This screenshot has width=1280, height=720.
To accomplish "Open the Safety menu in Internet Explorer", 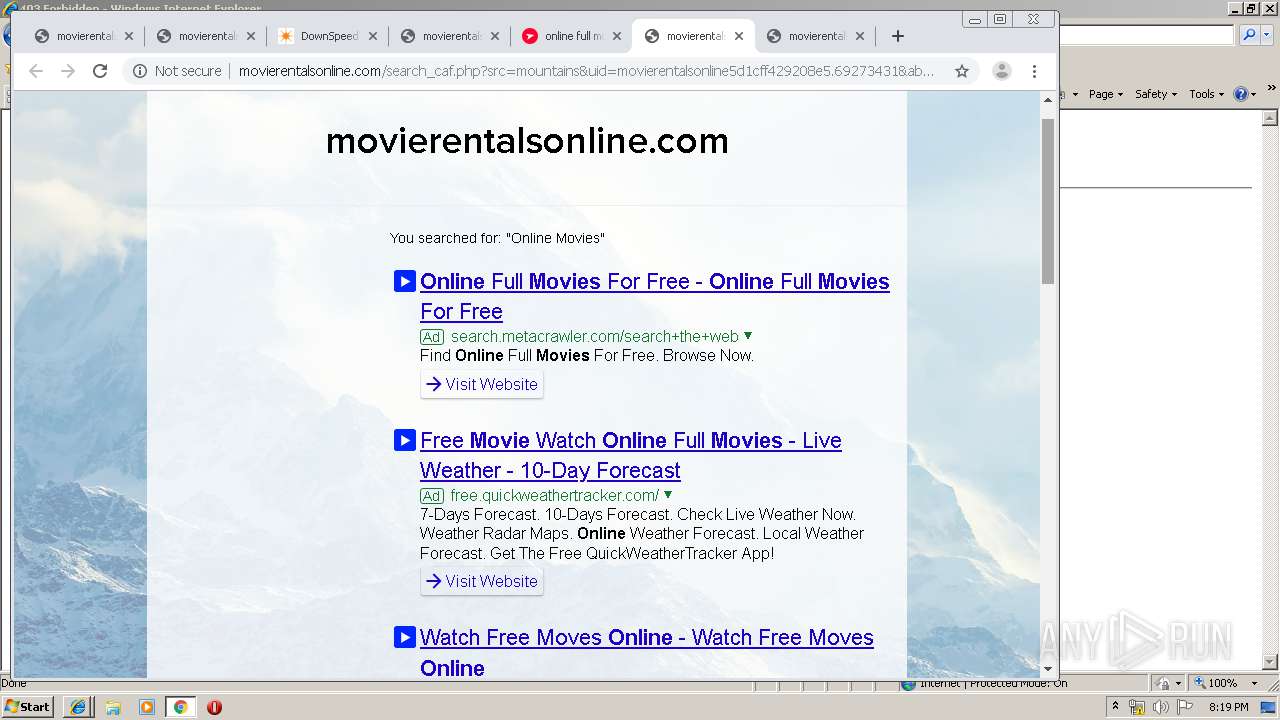I will tap(1156, 94).
